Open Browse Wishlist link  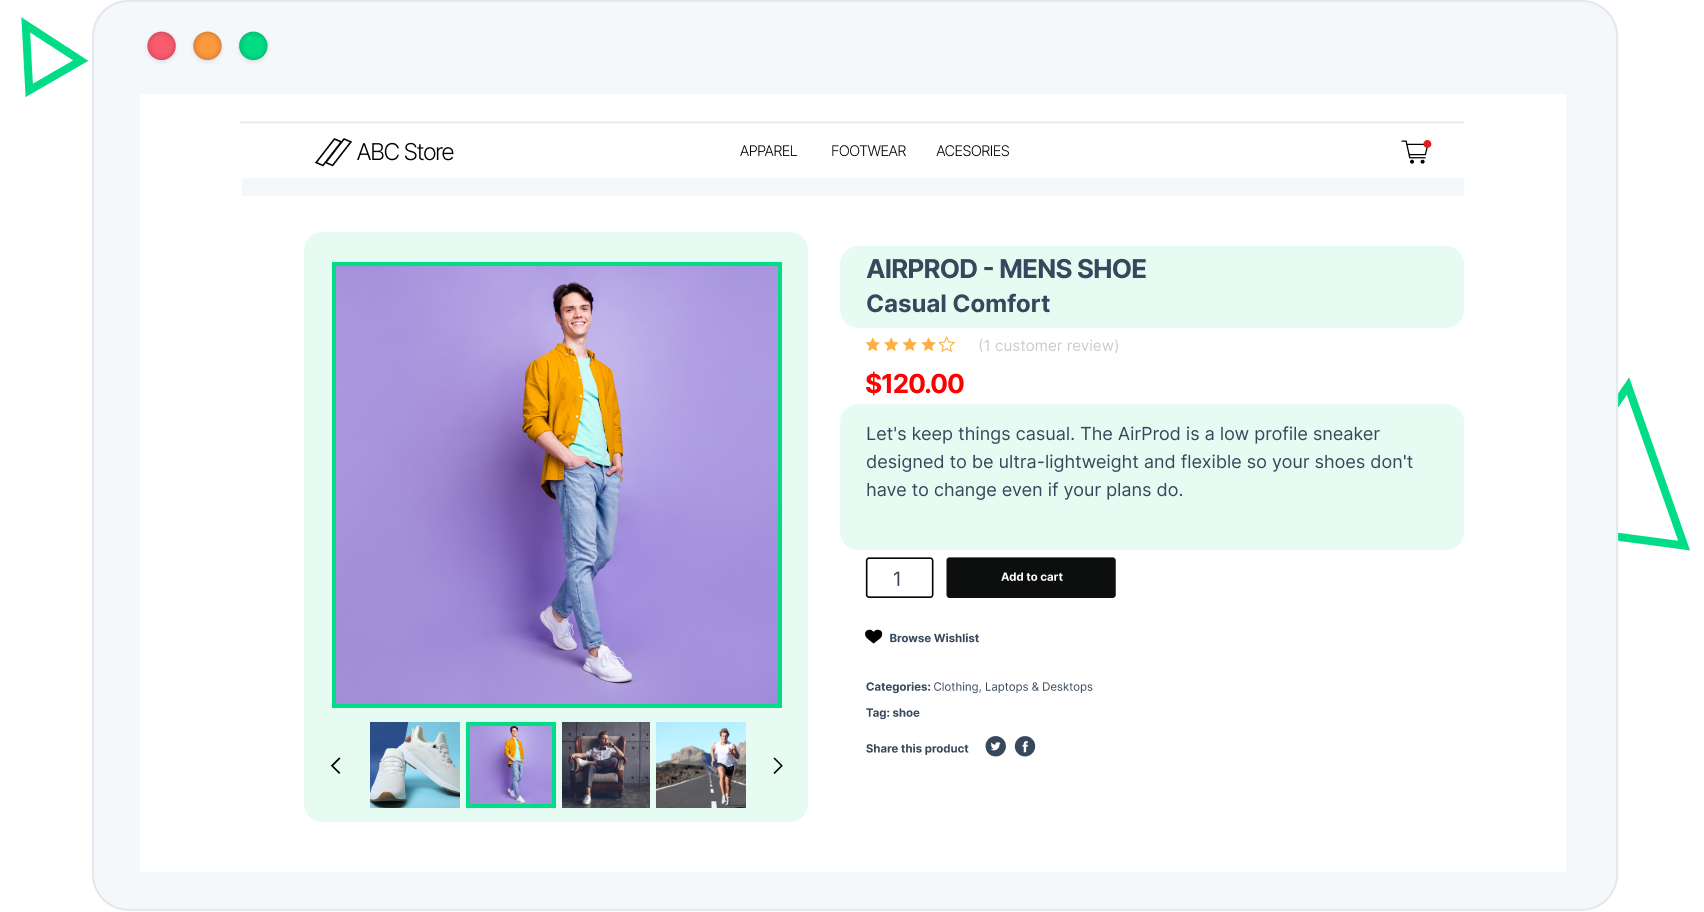[x=934, y=638]
